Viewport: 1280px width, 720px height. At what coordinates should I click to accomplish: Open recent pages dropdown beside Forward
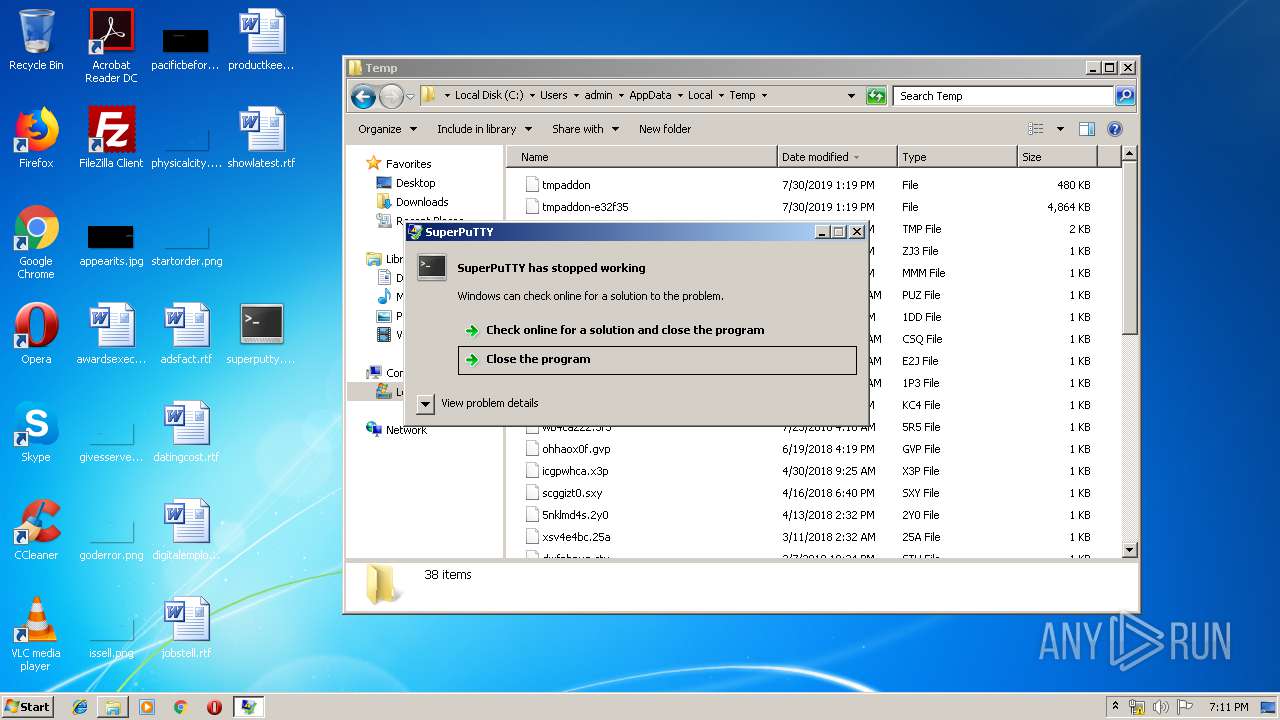click(410, 97)
